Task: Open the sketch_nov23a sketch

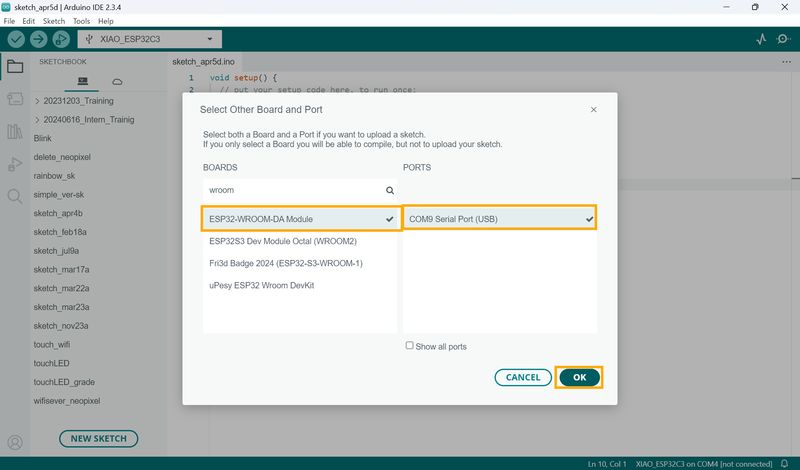Action: [x=61, y=326]
